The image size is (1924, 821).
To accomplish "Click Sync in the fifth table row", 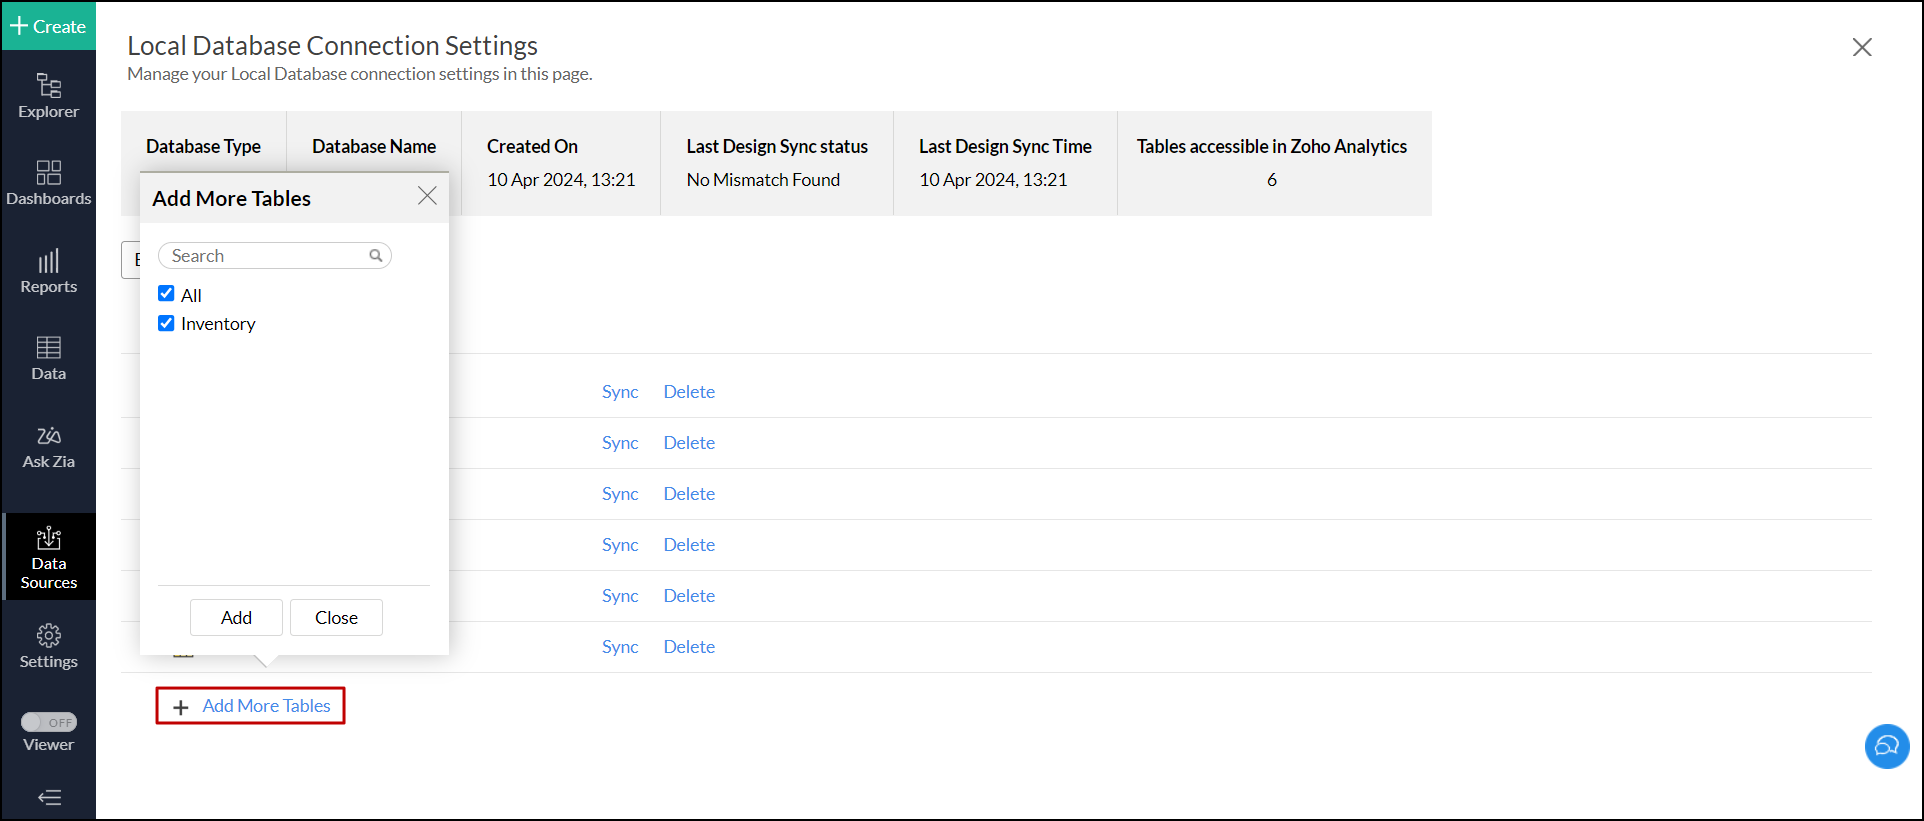I will [x=620, y=596].
